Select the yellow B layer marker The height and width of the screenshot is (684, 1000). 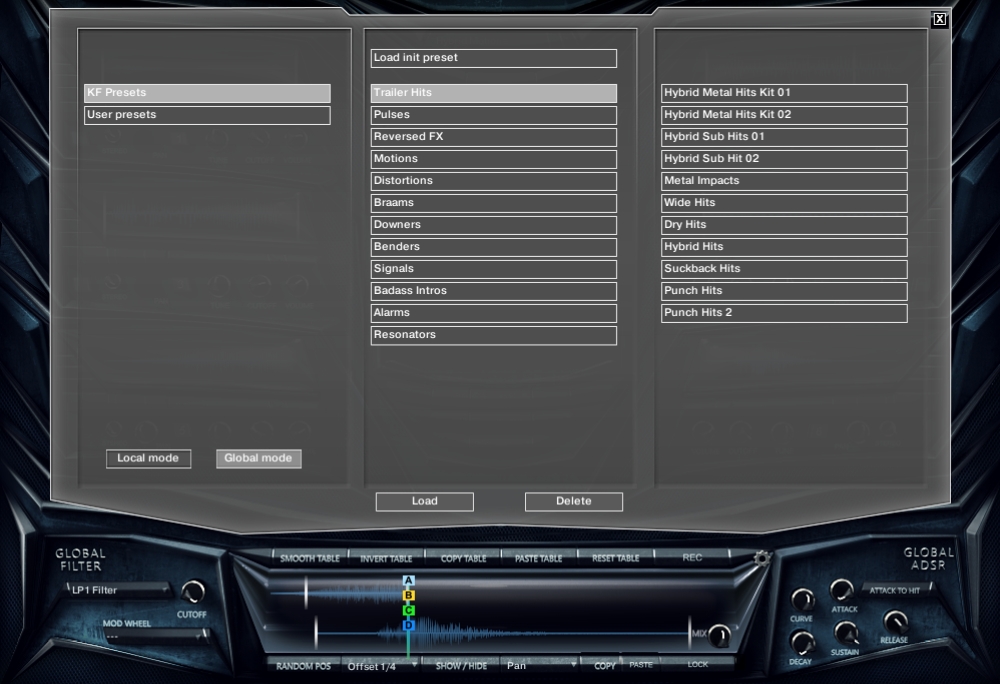[x=408, y=595]
